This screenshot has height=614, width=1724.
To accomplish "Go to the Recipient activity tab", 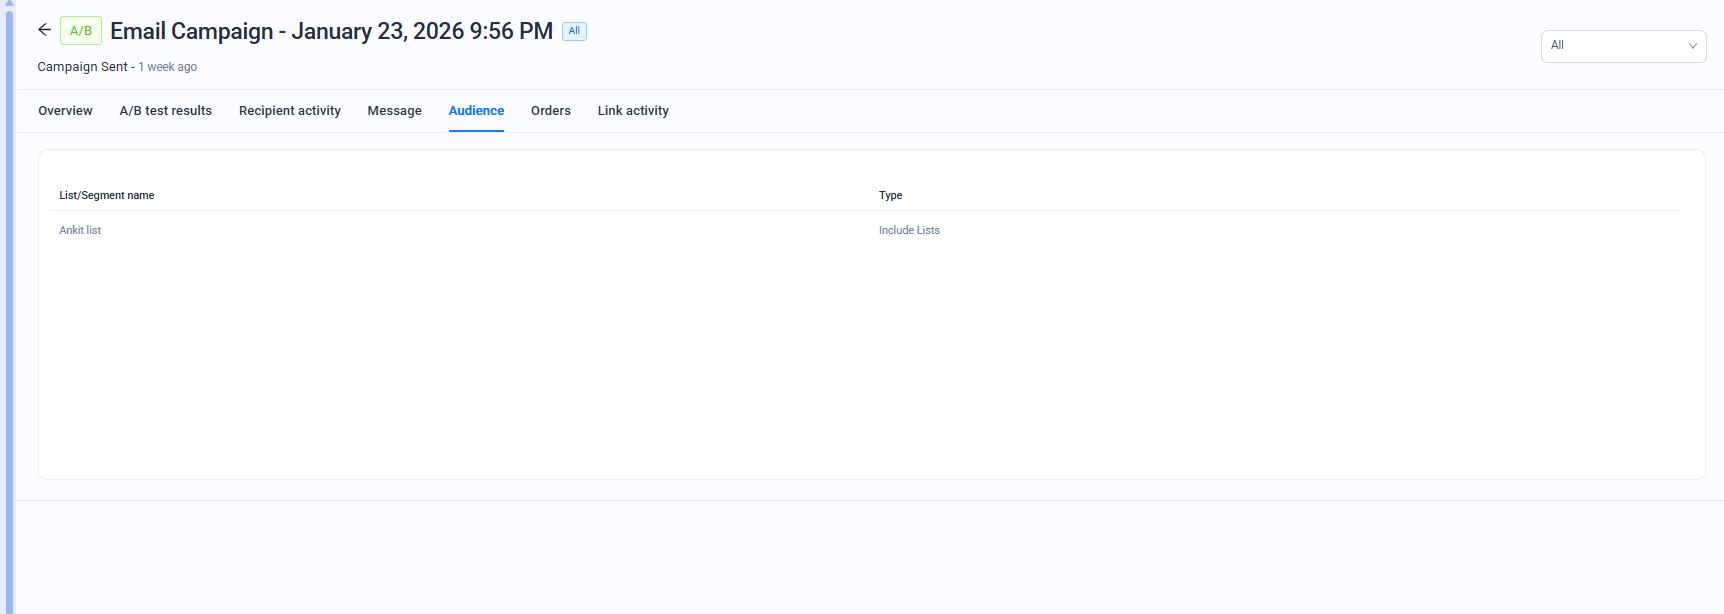I will [x=289, y=111].
